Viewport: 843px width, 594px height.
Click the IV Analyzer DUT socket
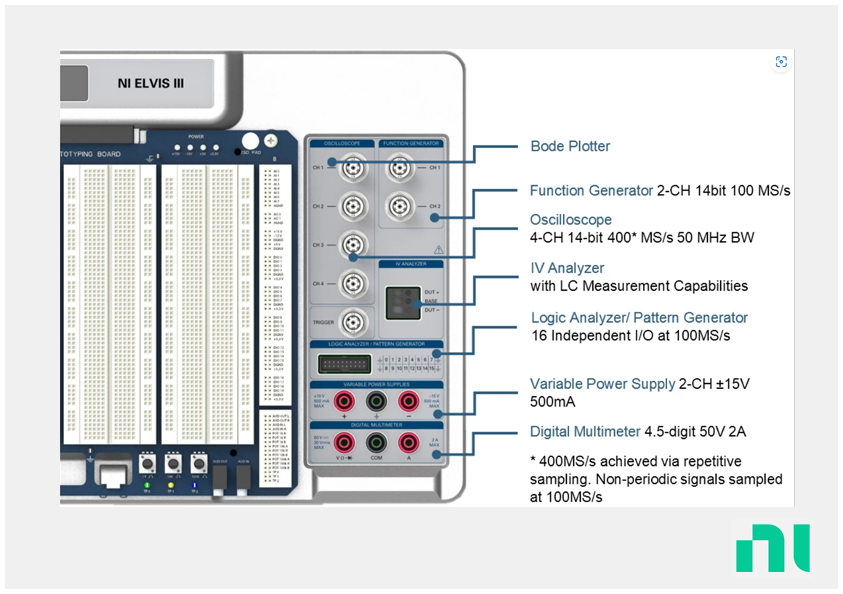click(x=403, y=303)
